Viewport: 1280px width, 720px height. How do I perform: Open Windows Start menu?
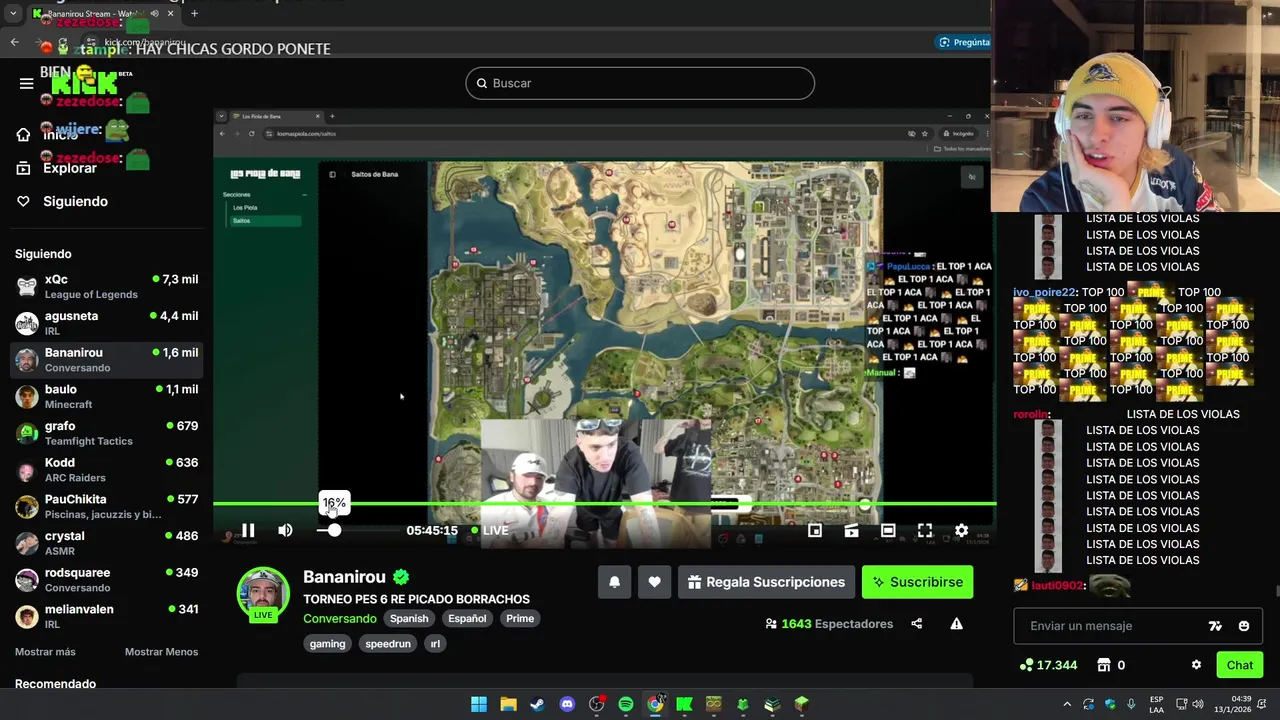coord(479,704)
